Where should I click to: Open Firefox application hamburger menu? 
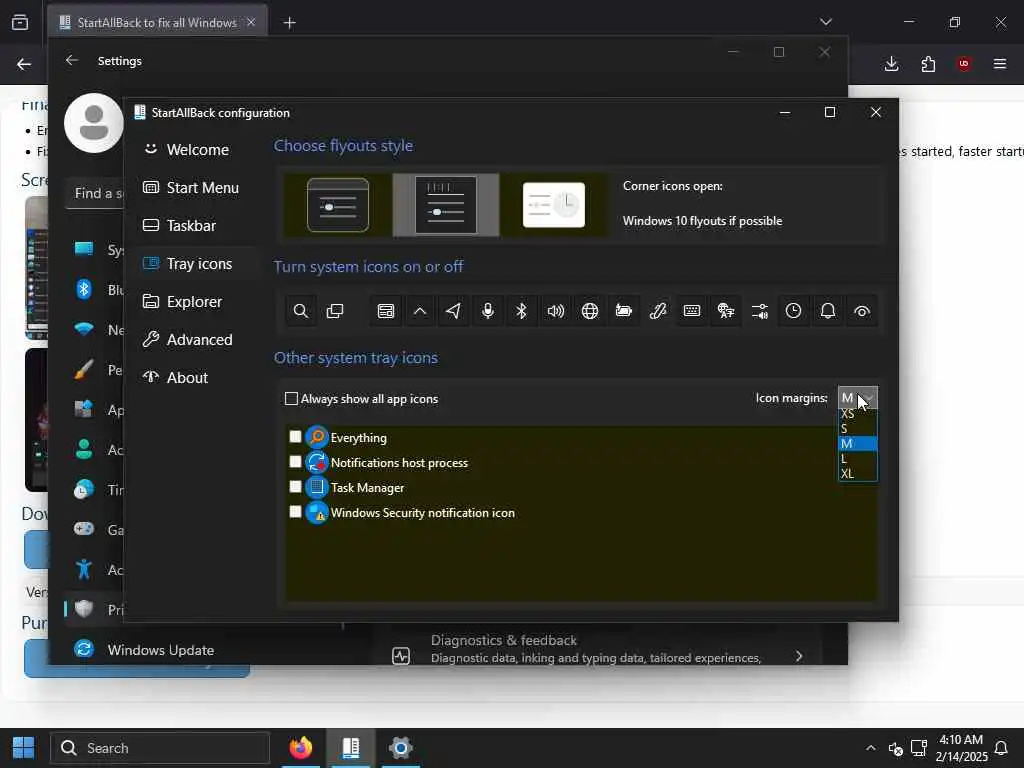click(1000, 64)
